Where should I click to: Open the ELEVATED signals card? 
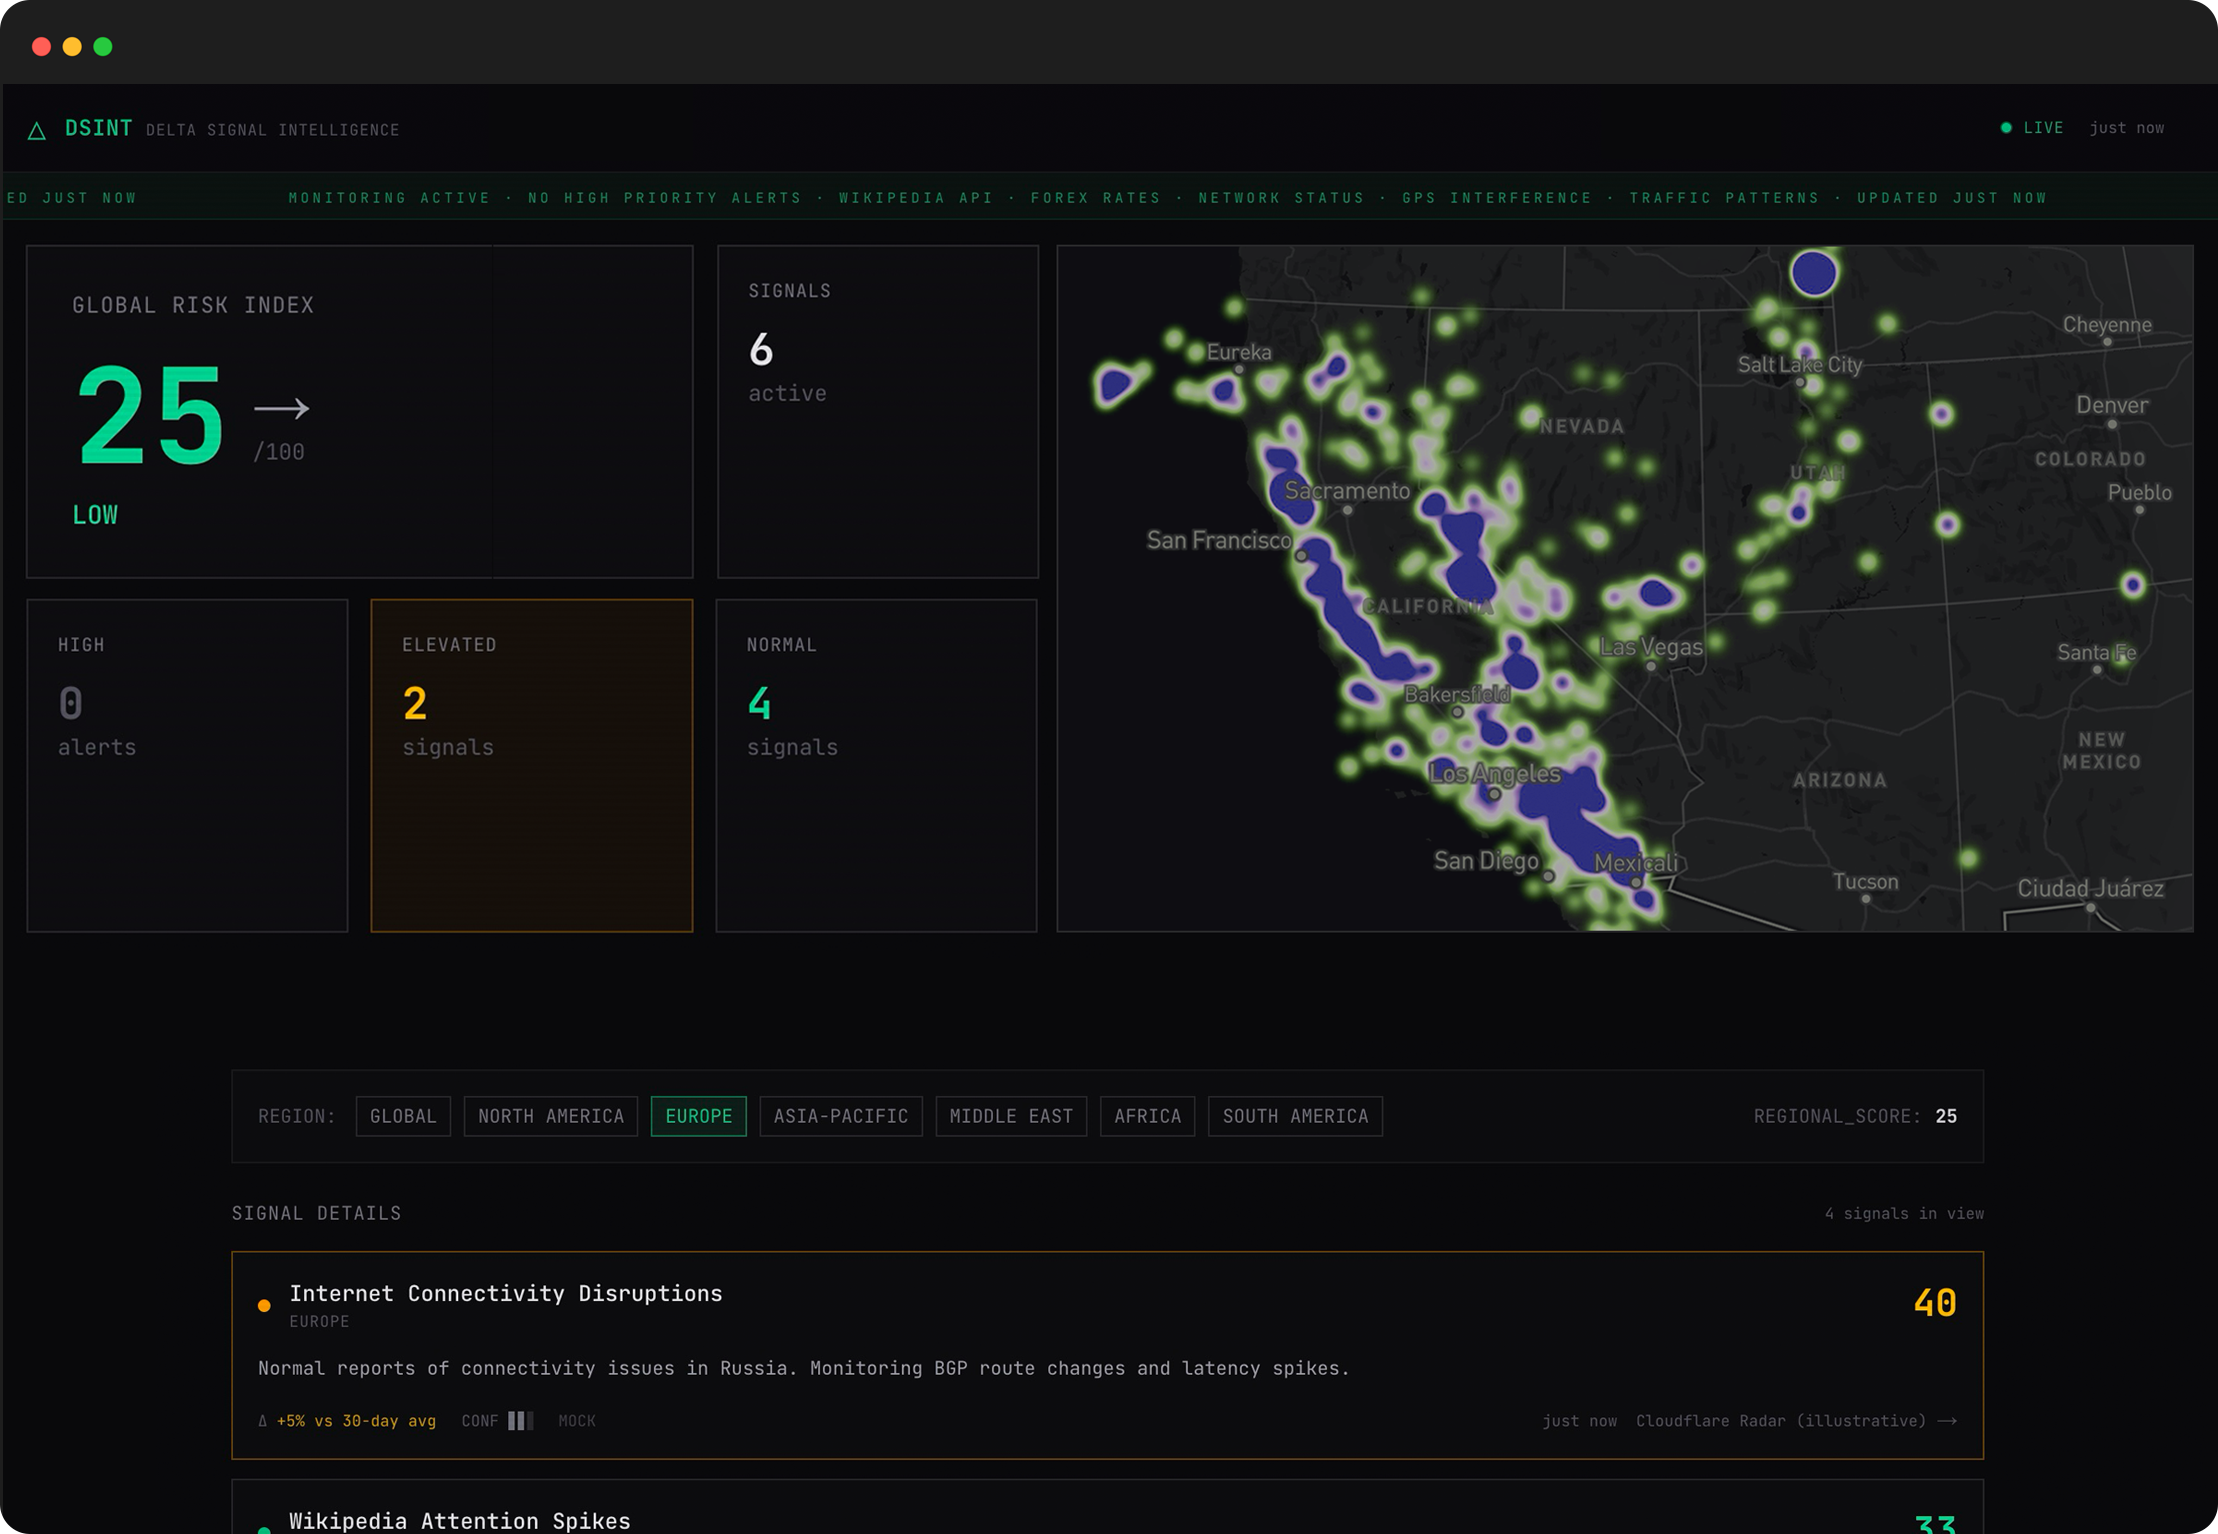click(x=531, y=765)
